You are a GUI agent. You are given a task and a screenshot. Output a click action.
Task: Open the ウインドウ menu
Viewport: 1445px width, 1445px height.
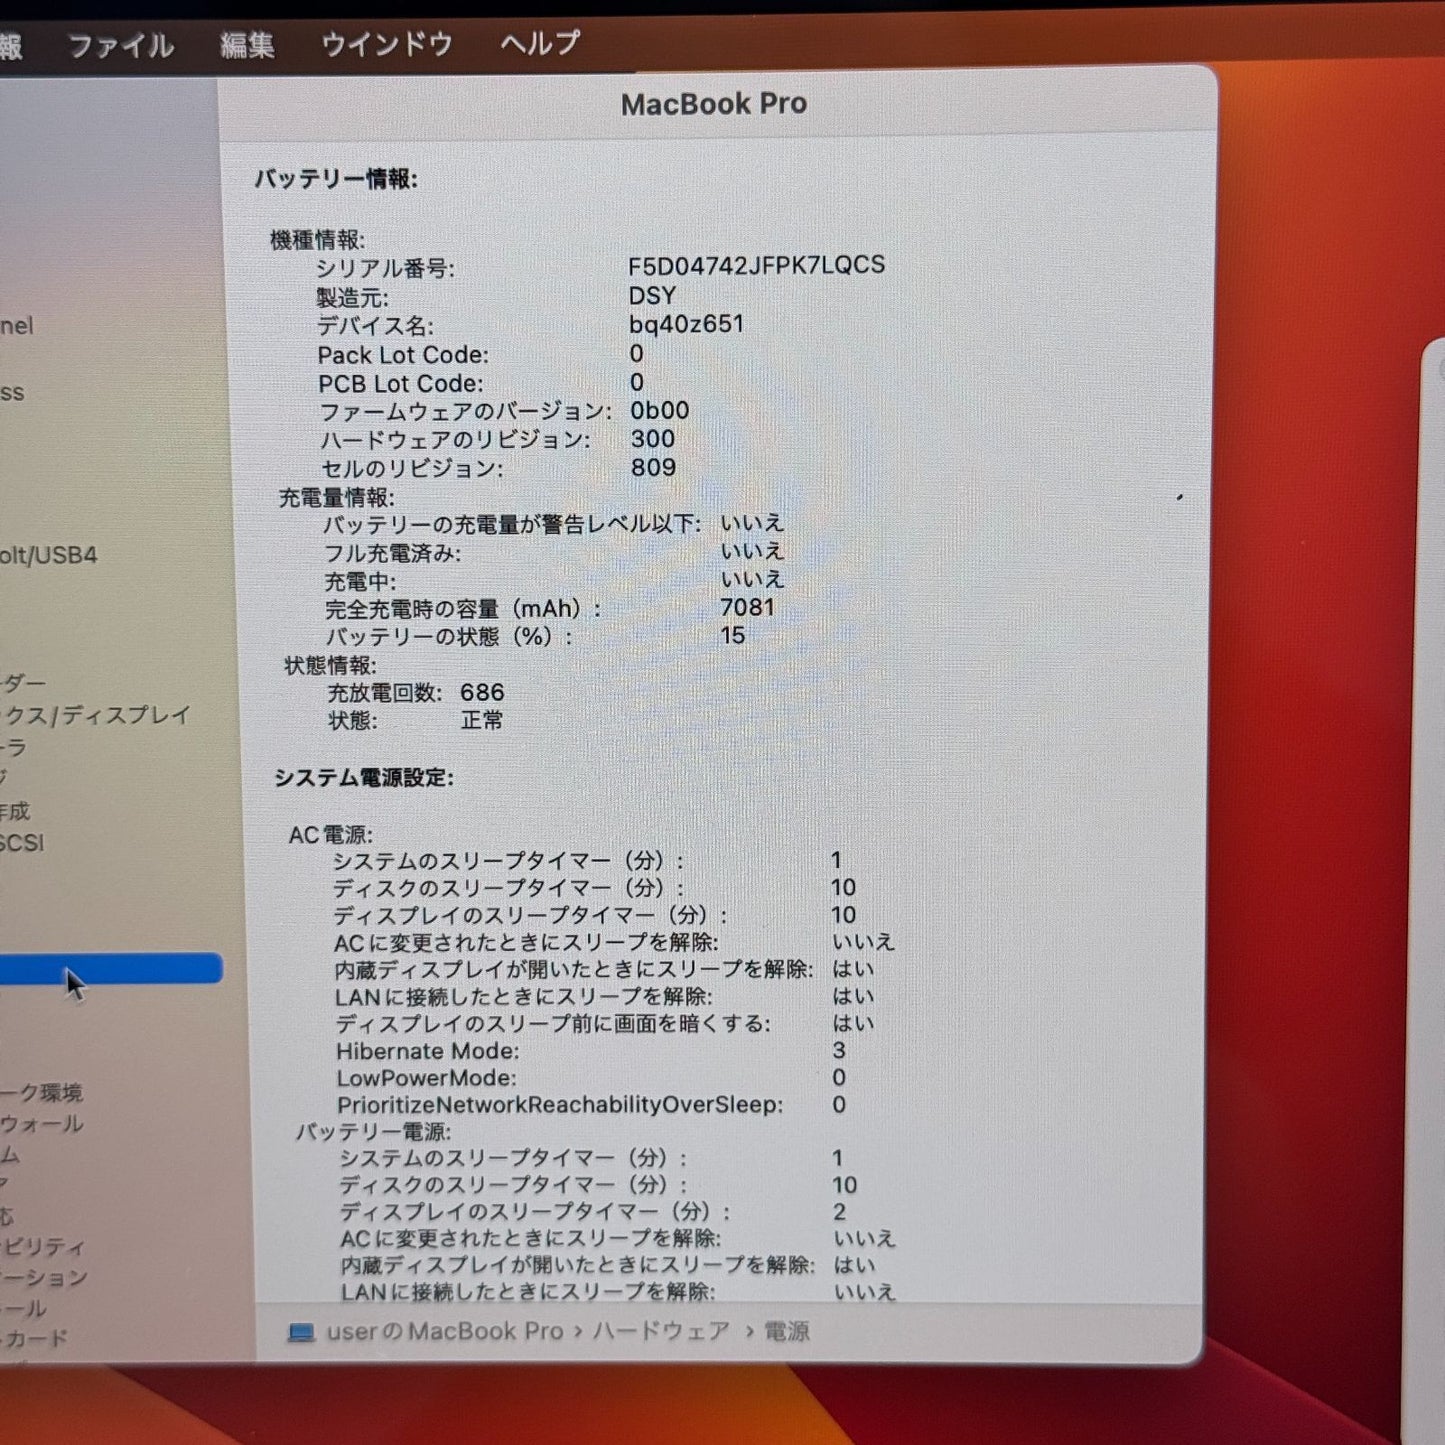[387, 44]
